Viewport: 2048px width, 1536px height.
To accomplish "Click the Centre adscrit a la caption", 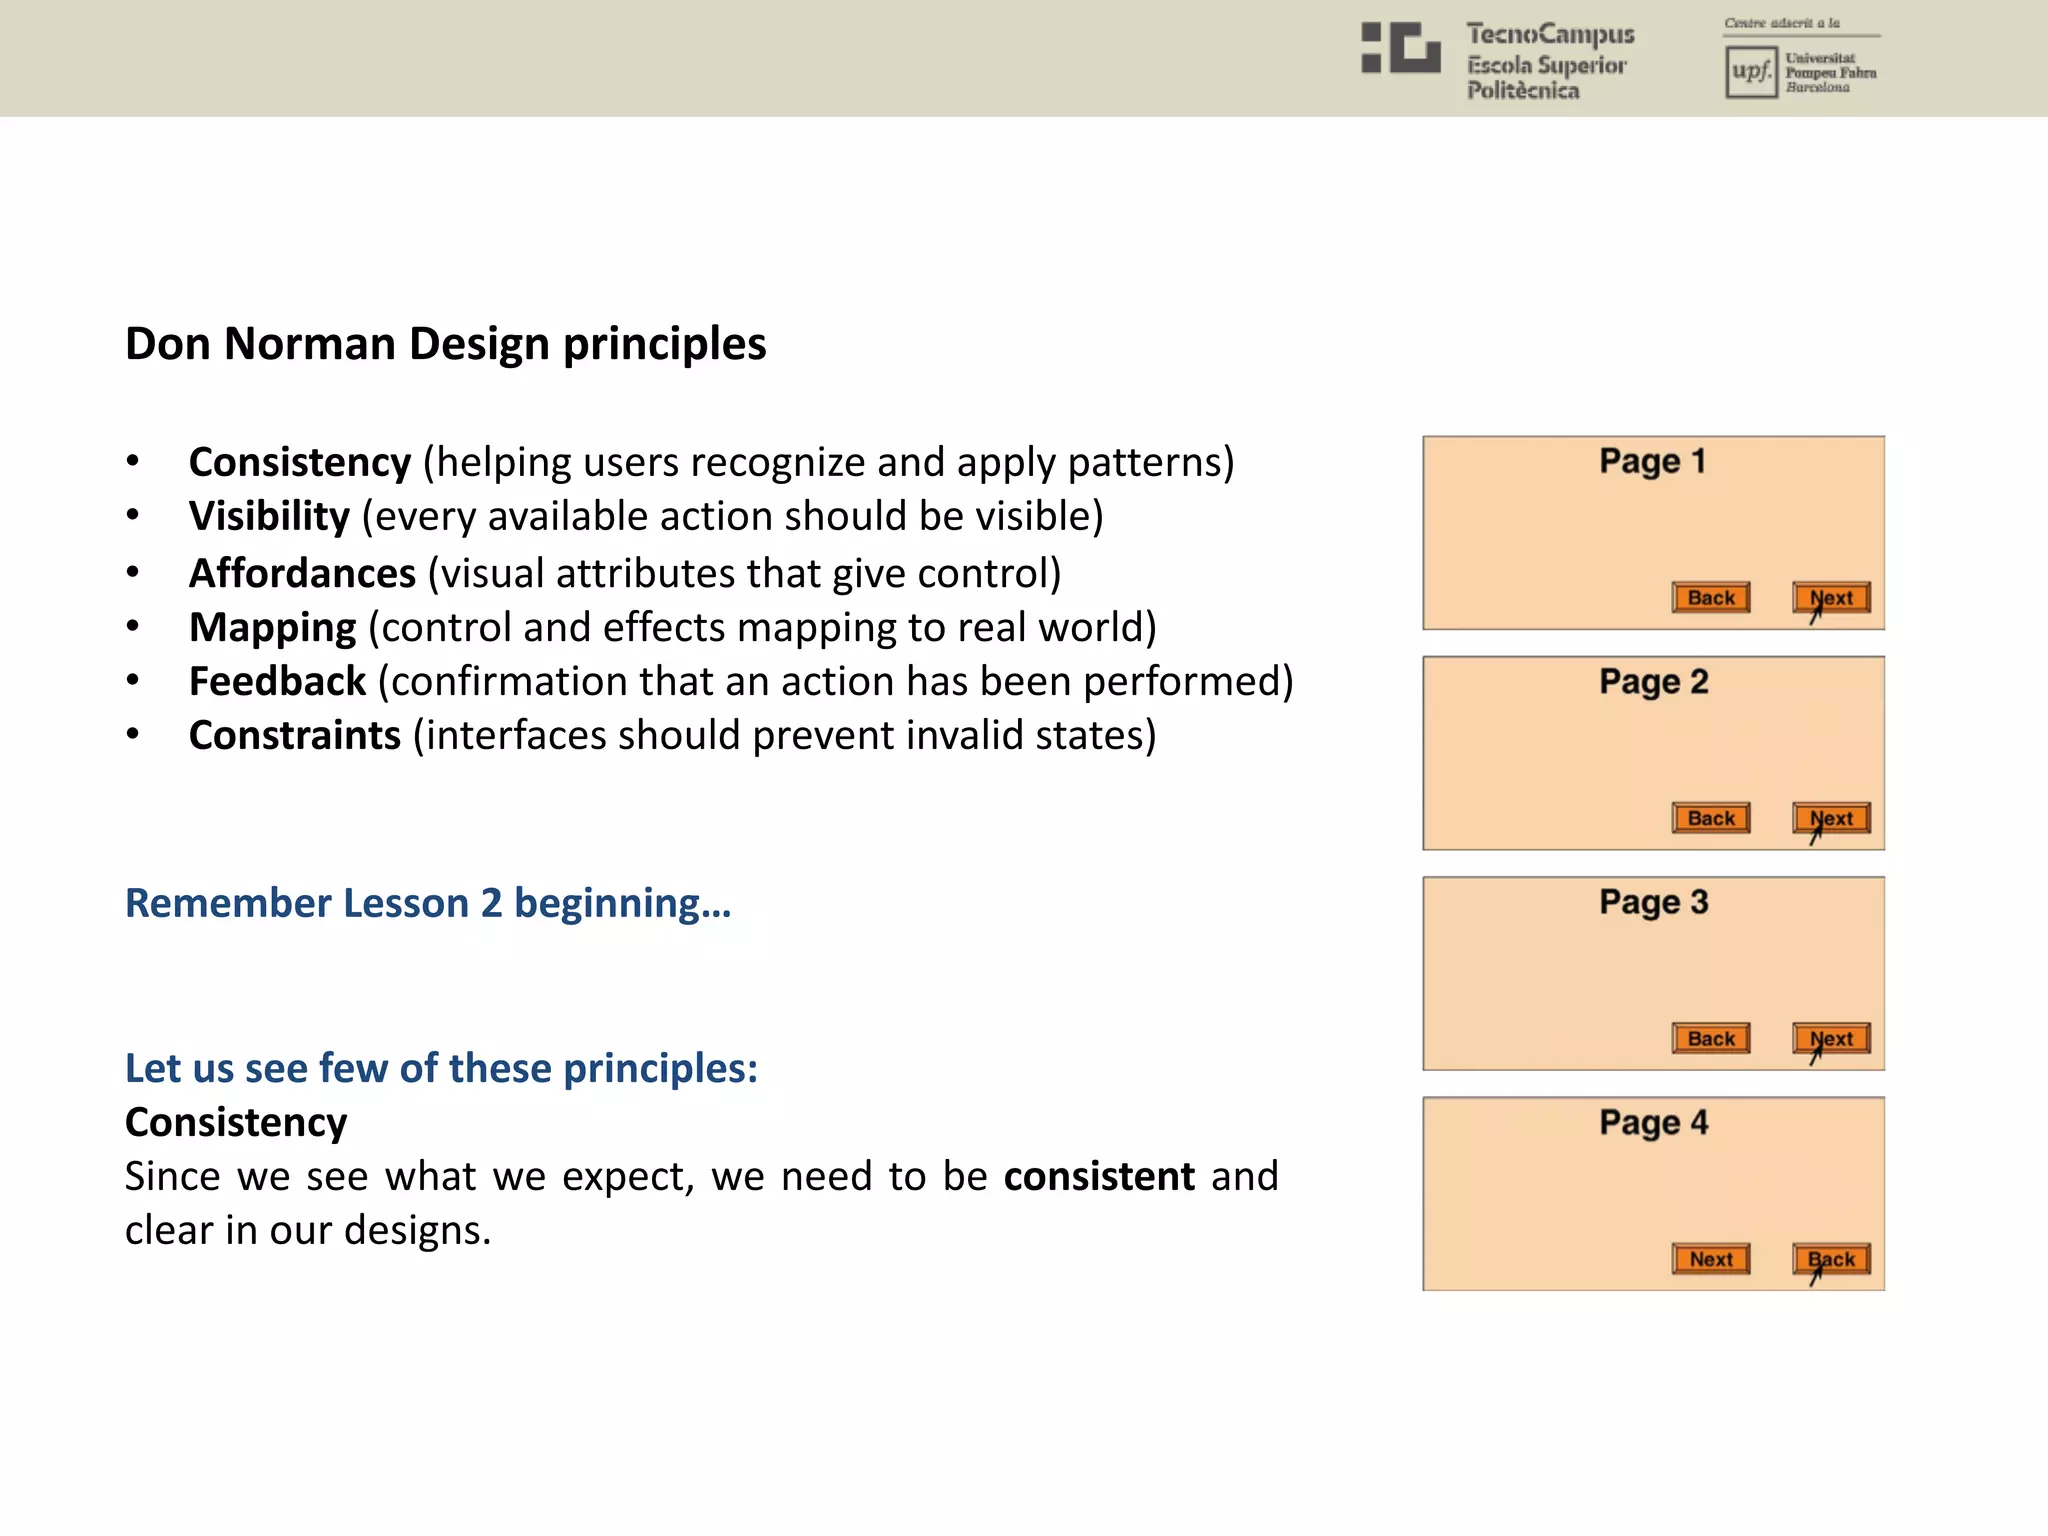I will 1781,23.
